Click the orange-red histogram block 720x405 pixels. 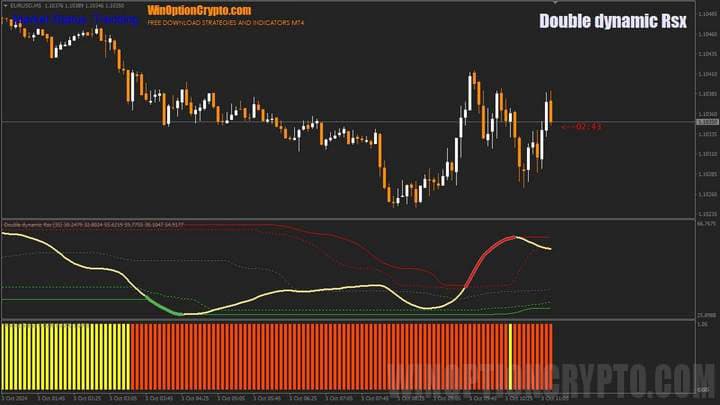(320, 356)
